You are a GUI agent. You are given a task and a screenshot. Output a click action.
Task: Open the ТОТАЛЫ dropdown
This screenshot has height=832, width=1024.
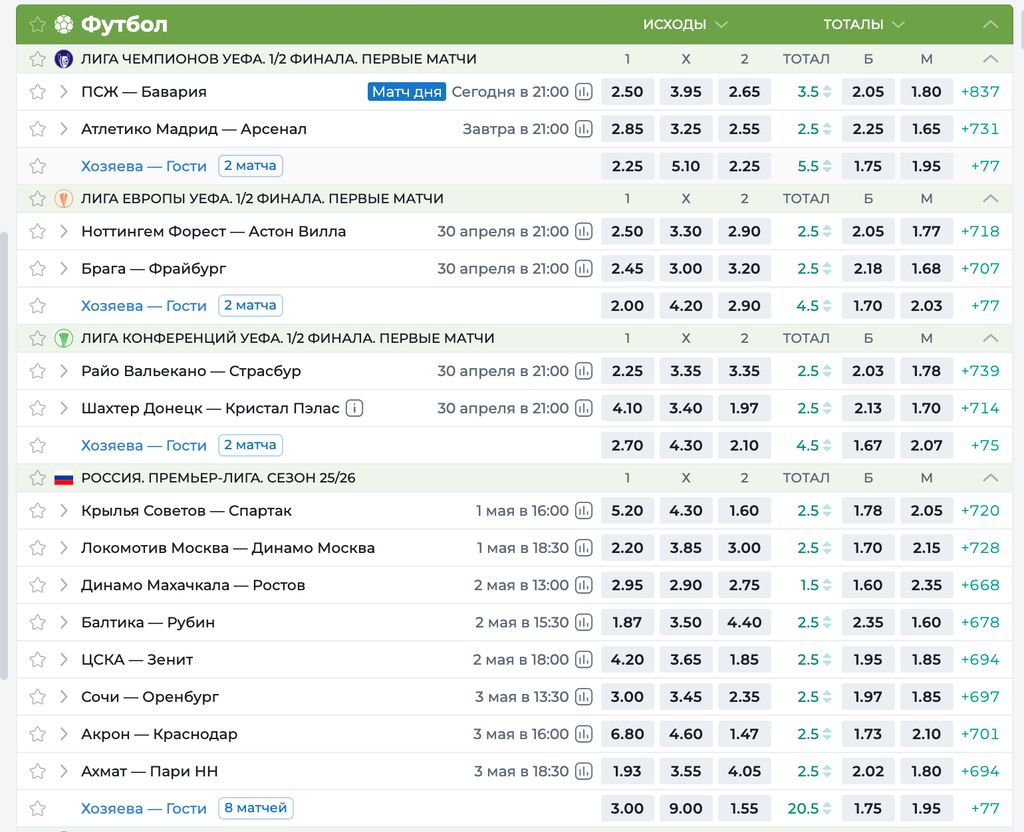863,25
